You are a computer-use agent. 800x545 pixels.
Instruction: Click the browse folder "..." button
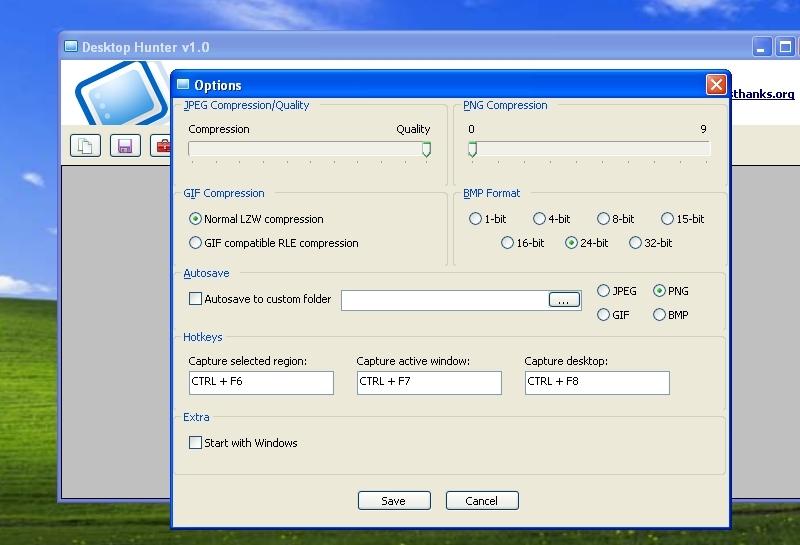[x=564, y=300]
